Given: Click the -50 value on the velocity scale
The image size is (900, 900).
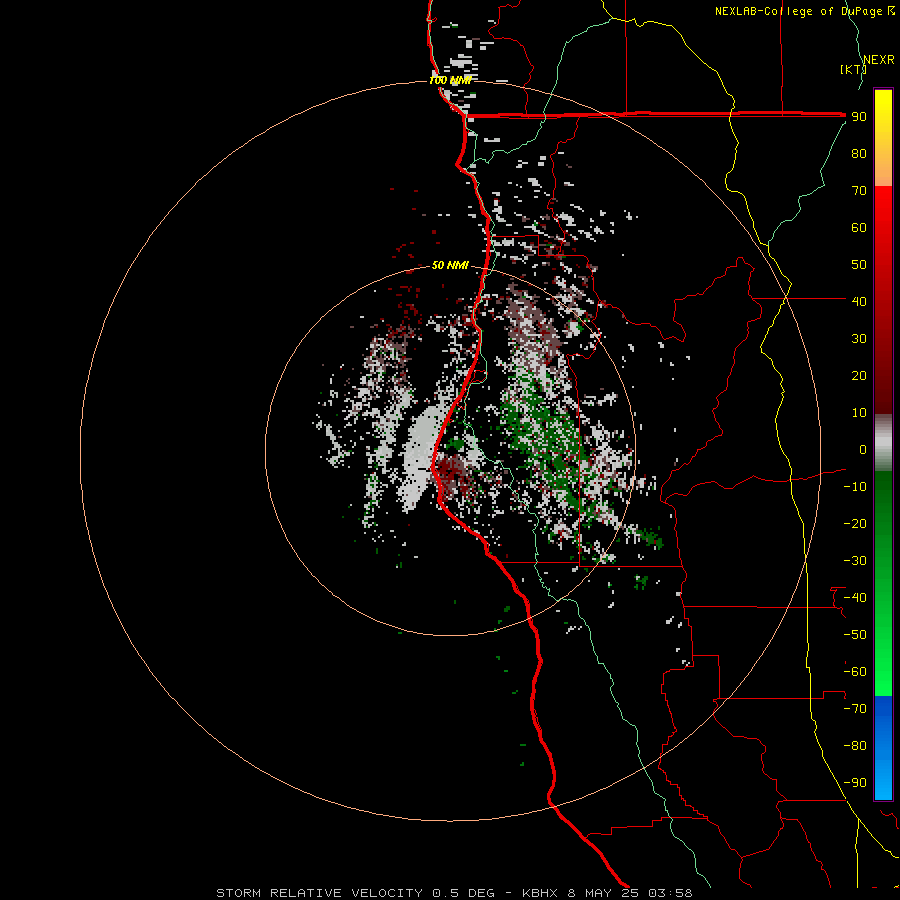Looking at the screenshot, I should pyautogui.click(x=855, y=635).
